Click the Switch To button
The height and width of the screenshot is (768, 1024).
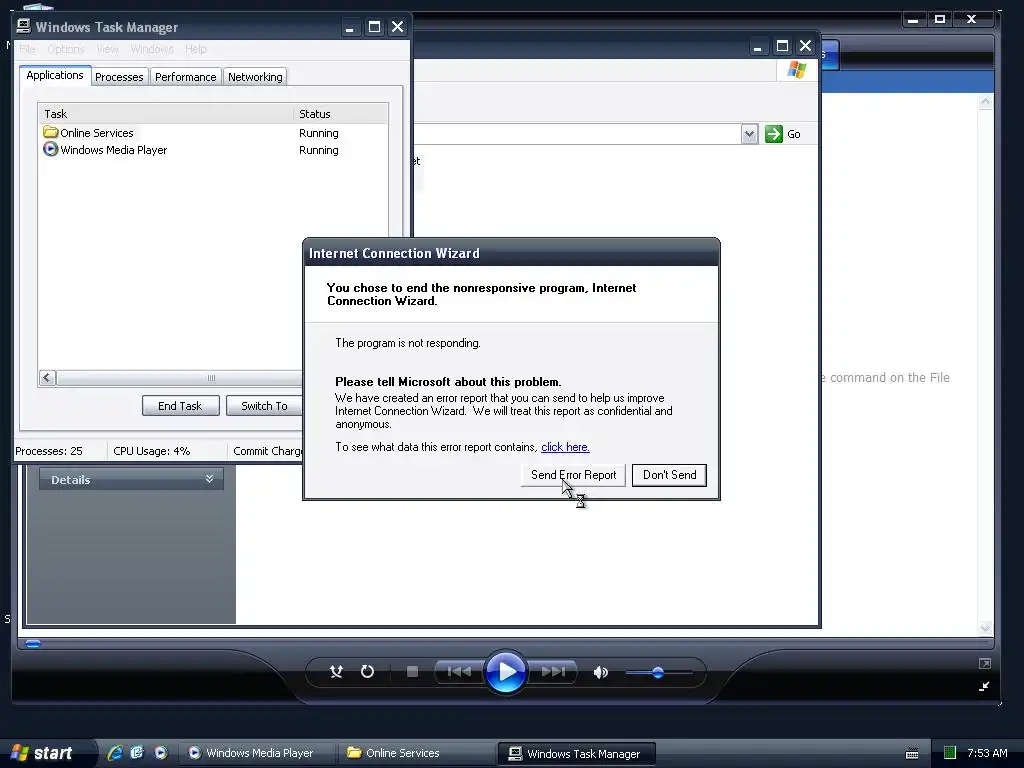click(x=264, y=406)
